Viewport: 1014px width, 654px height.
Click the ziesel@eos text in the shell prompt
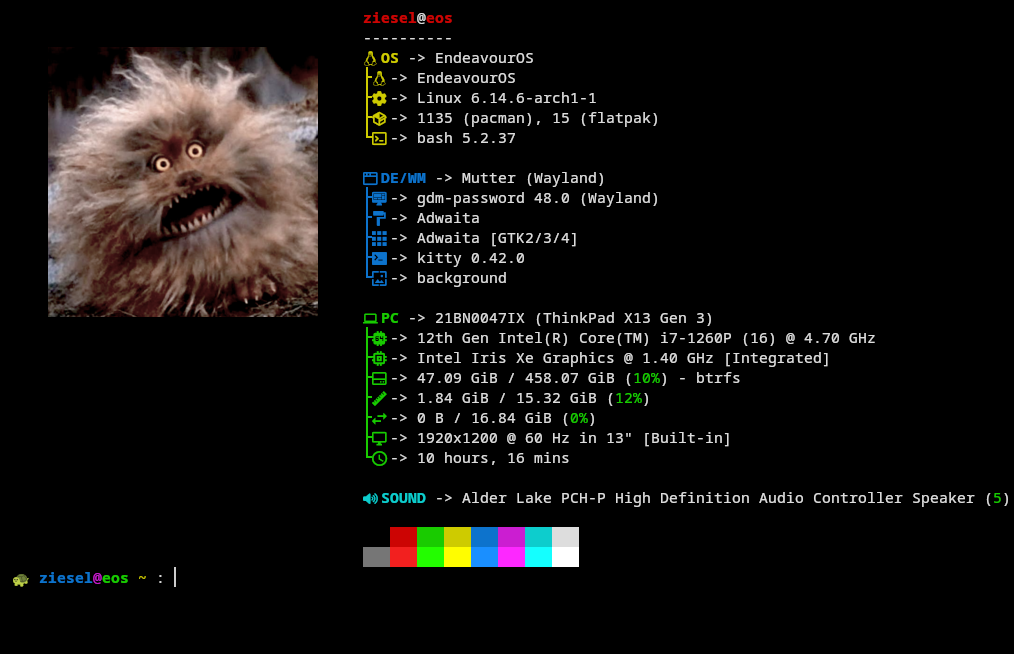83,578
